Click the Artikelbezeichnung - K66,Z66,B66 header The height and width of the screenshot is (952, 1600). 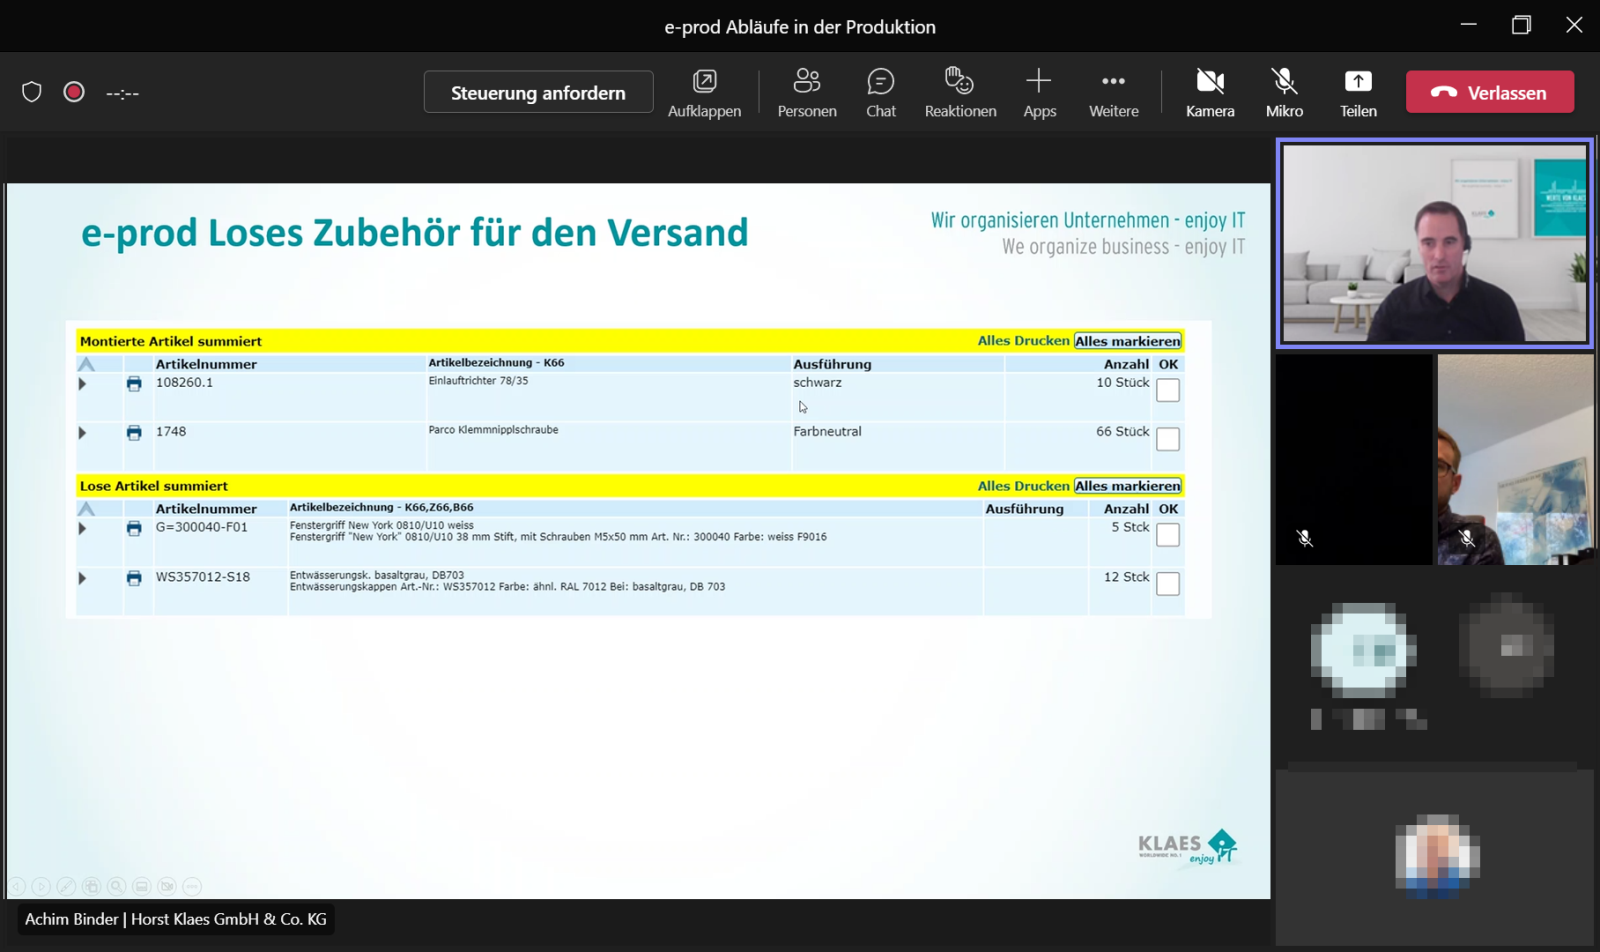381,508
